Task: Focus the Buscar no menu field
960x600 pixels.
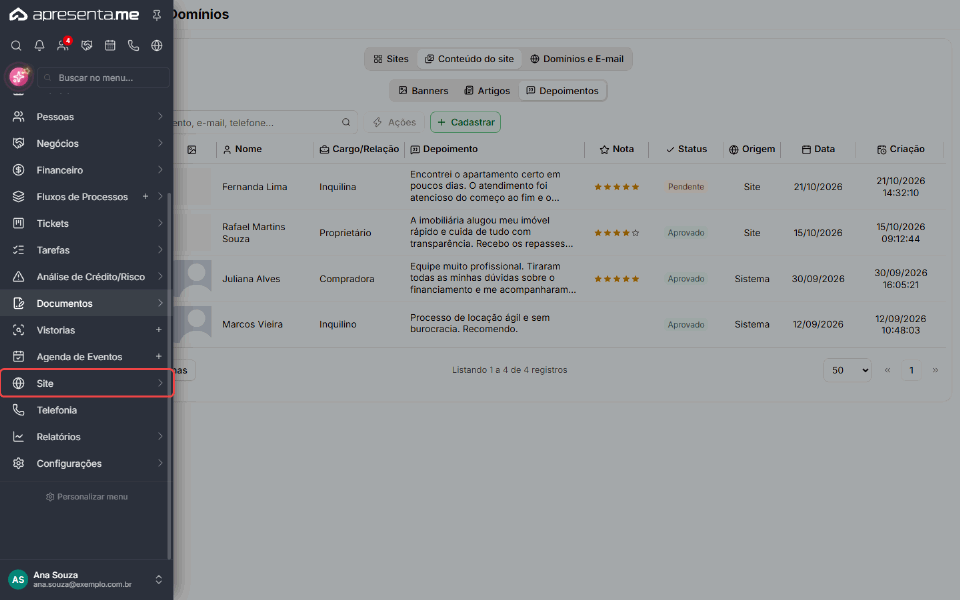Action: 103,78
